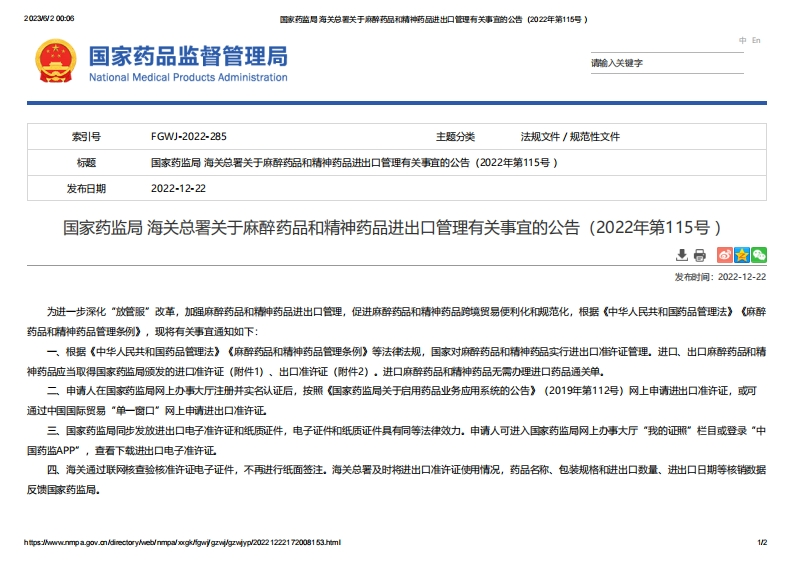Viewport: 793px width, 561px height.
Task: Share the notice to WeChat
Action: 759,255
